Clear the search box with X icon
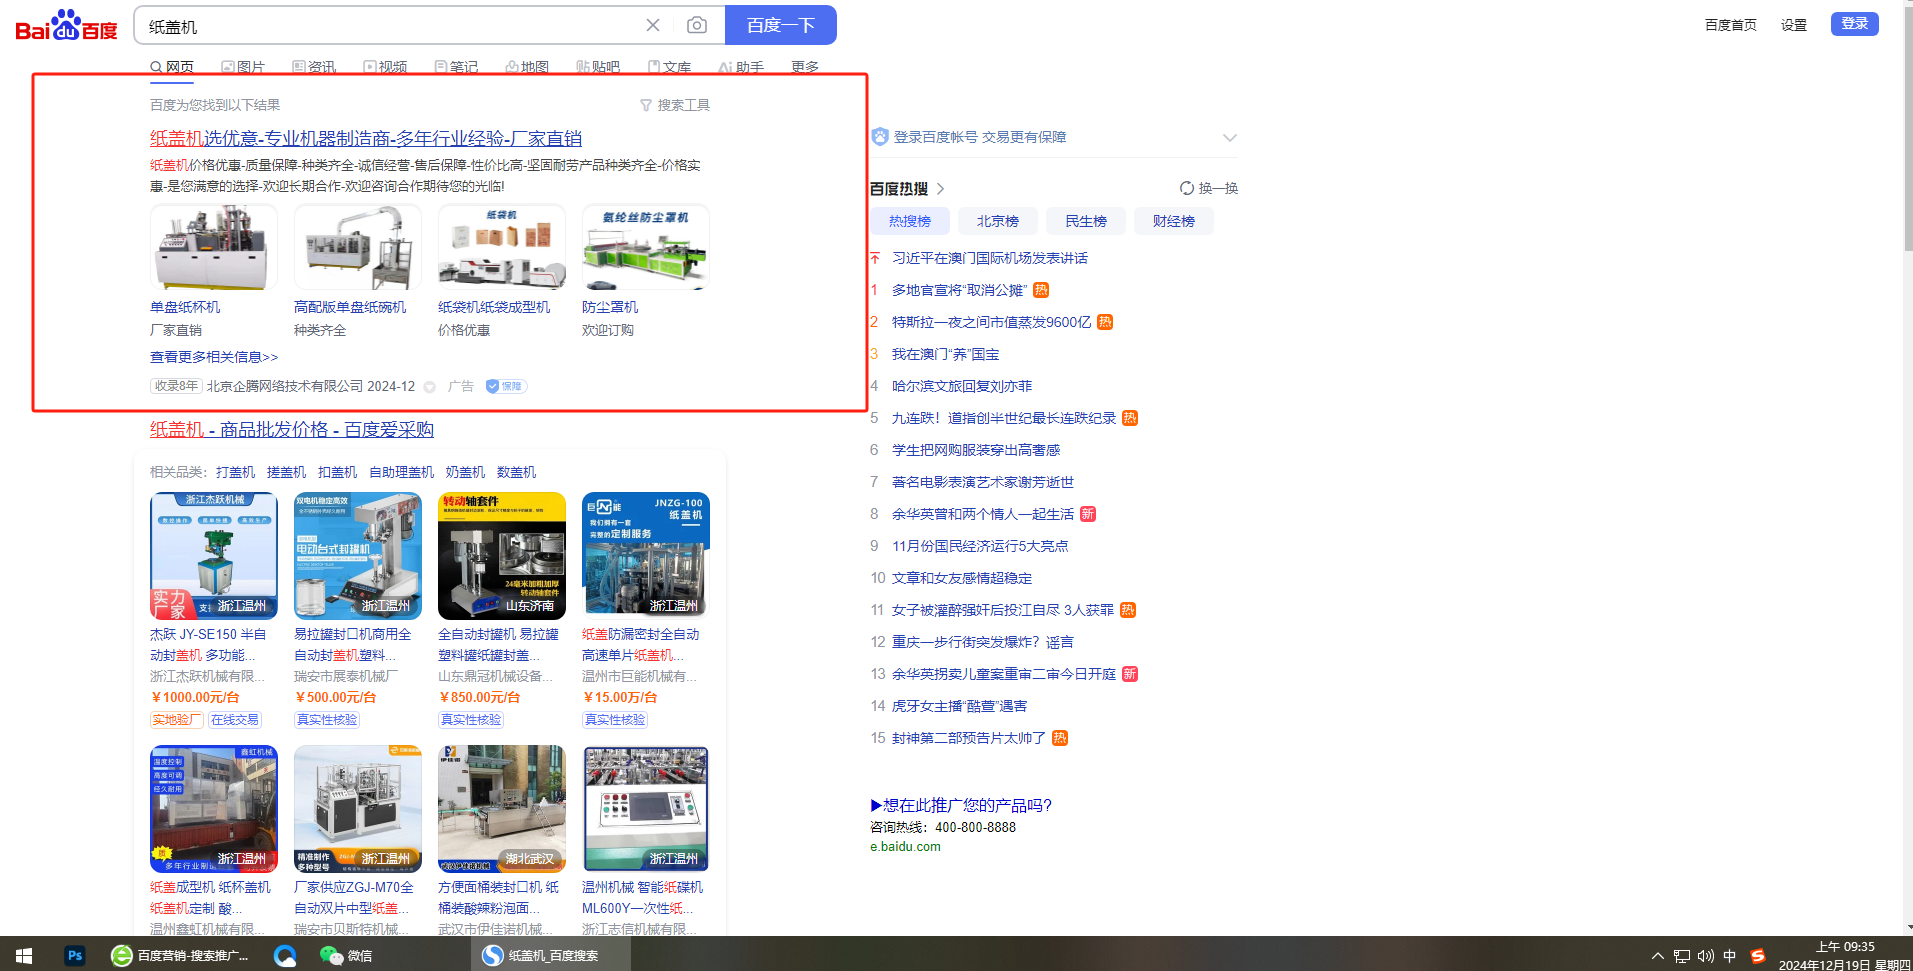This screenshot has height=971, width=1913. pyautogui.click(x=653, y=25)
